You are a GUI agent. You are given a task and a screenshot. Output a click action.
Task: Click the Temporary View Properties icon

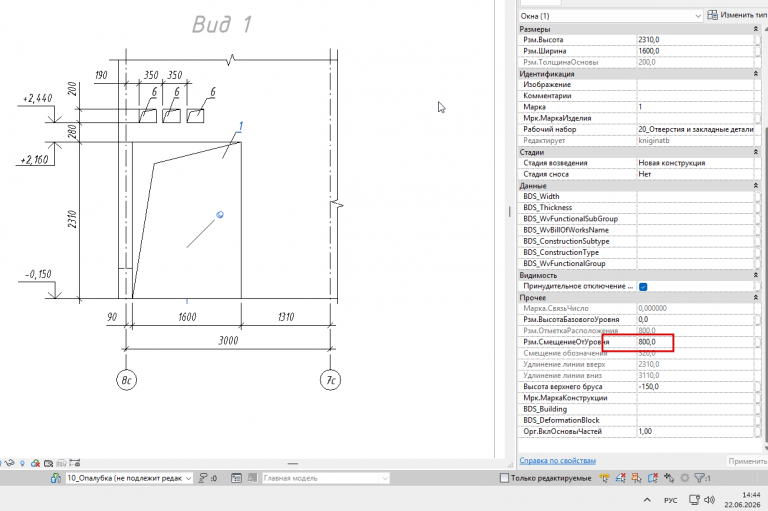pyautogui.click(x=48, y=463)
